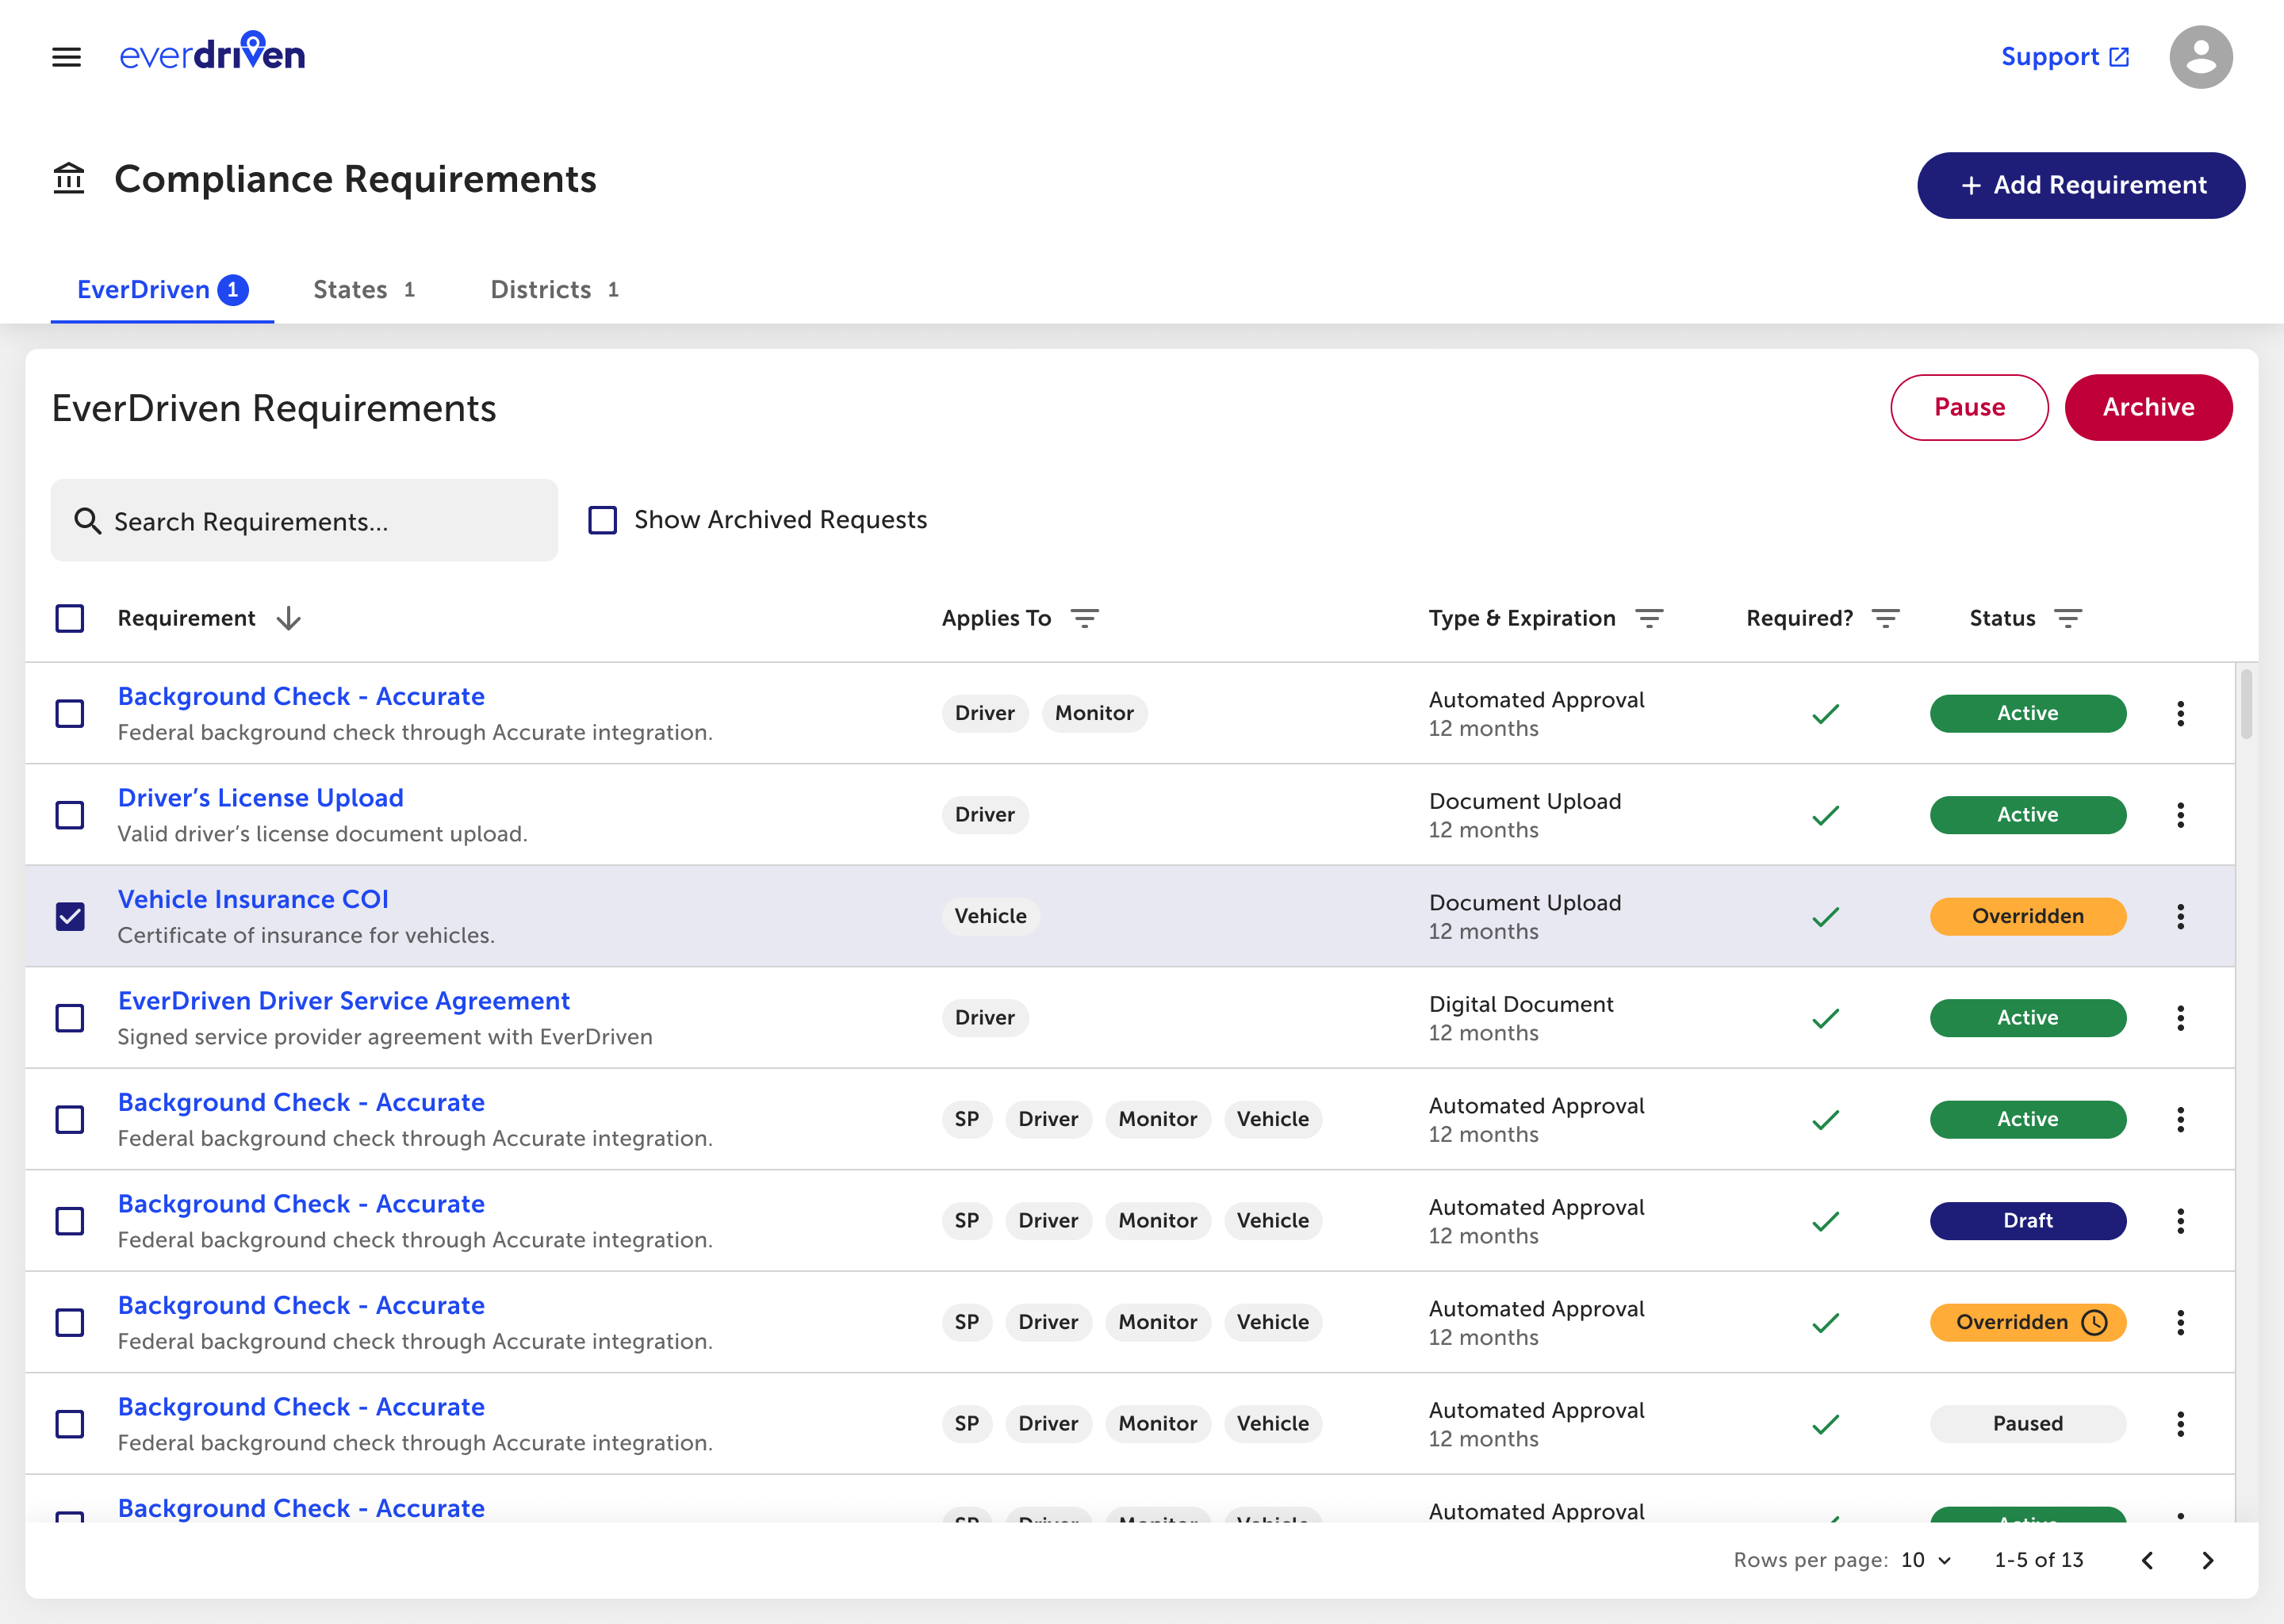Filter the Applies To column
Screen dimensions: 2284x1624
point(1084,618)
